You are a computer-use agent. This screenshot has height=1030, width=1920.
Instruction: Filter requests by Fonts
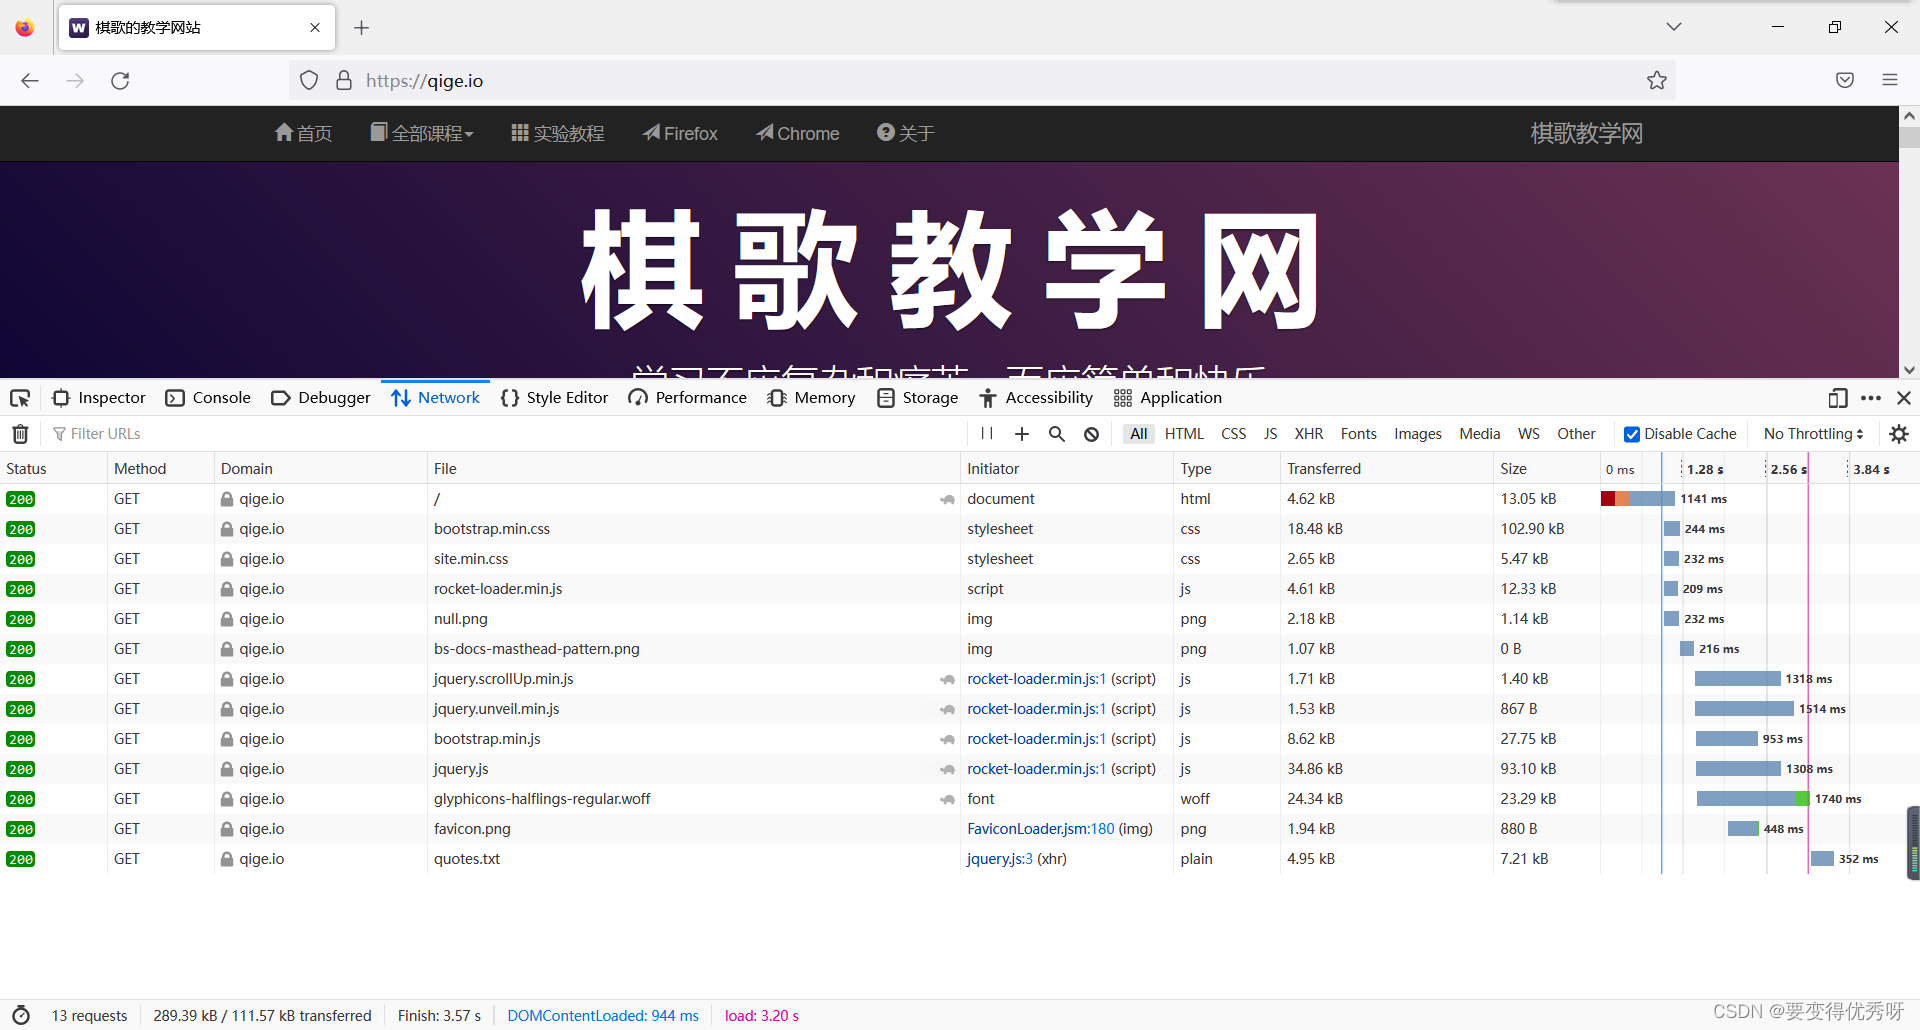[x=1359, y=434]
